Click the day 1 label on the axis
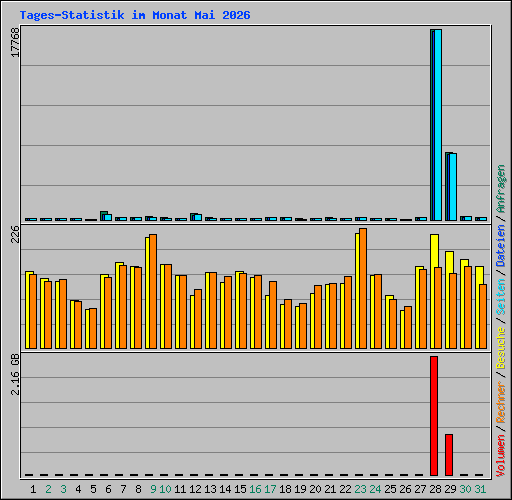The height and width of the screenshot is (500, 512). point(33,489)
